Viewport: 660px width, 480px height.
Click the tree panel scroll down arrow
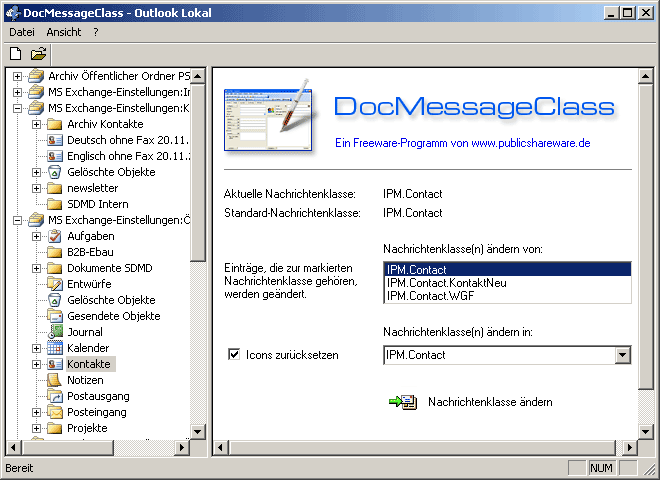pyautogui.click(x=197, y=431)
